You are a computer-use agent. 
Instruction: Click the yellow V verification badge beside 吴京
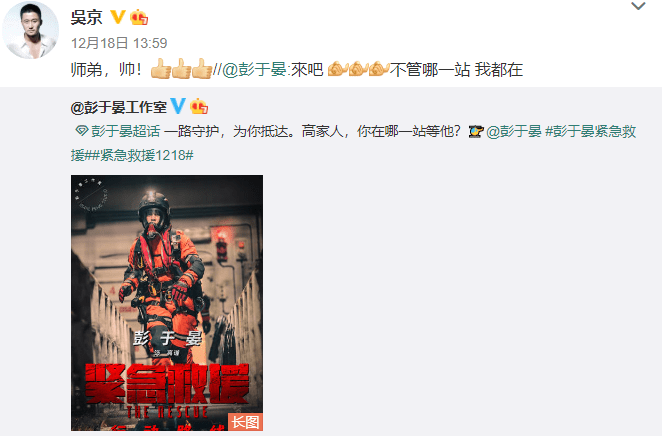point(117,17)
